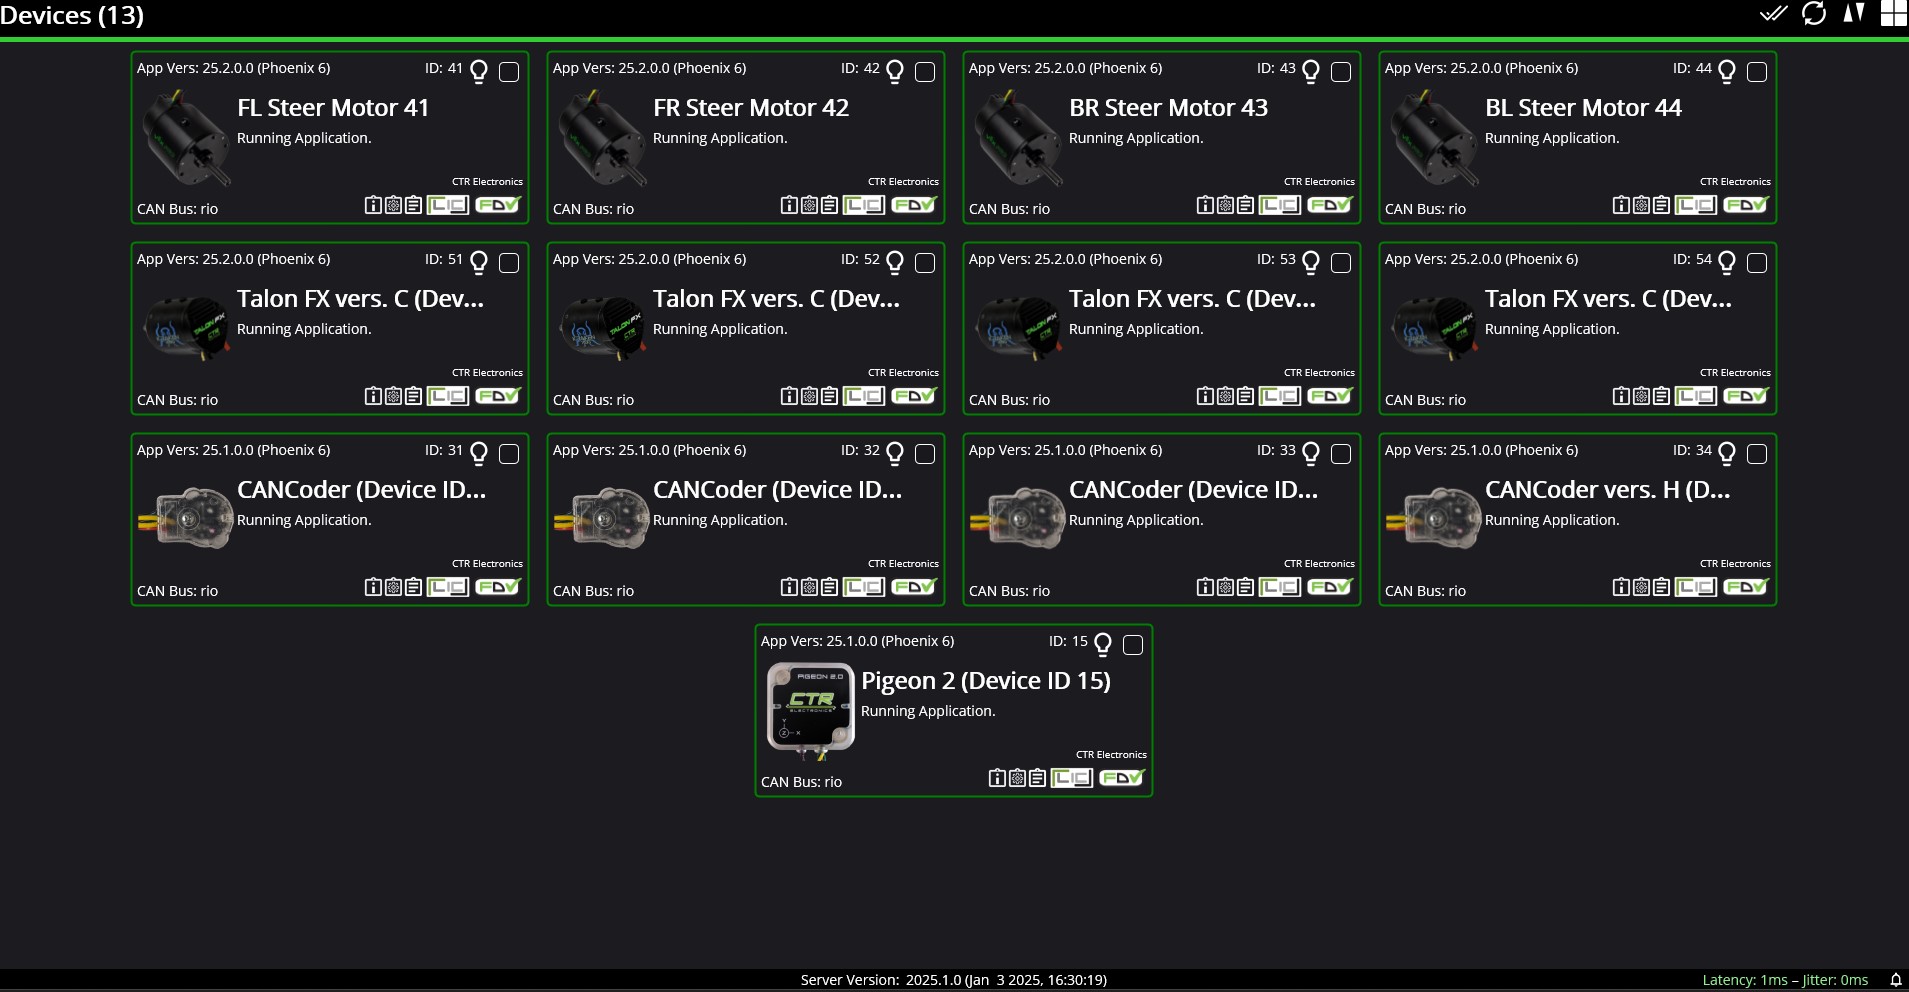Click the Server Version 2025.1.0 text

(x=954, y=980)
